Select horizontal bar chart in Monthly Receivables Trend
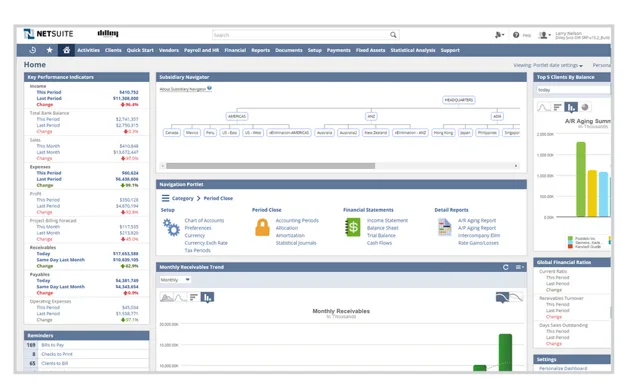This screenshot has width=628, height=389. tap(194, 297)
